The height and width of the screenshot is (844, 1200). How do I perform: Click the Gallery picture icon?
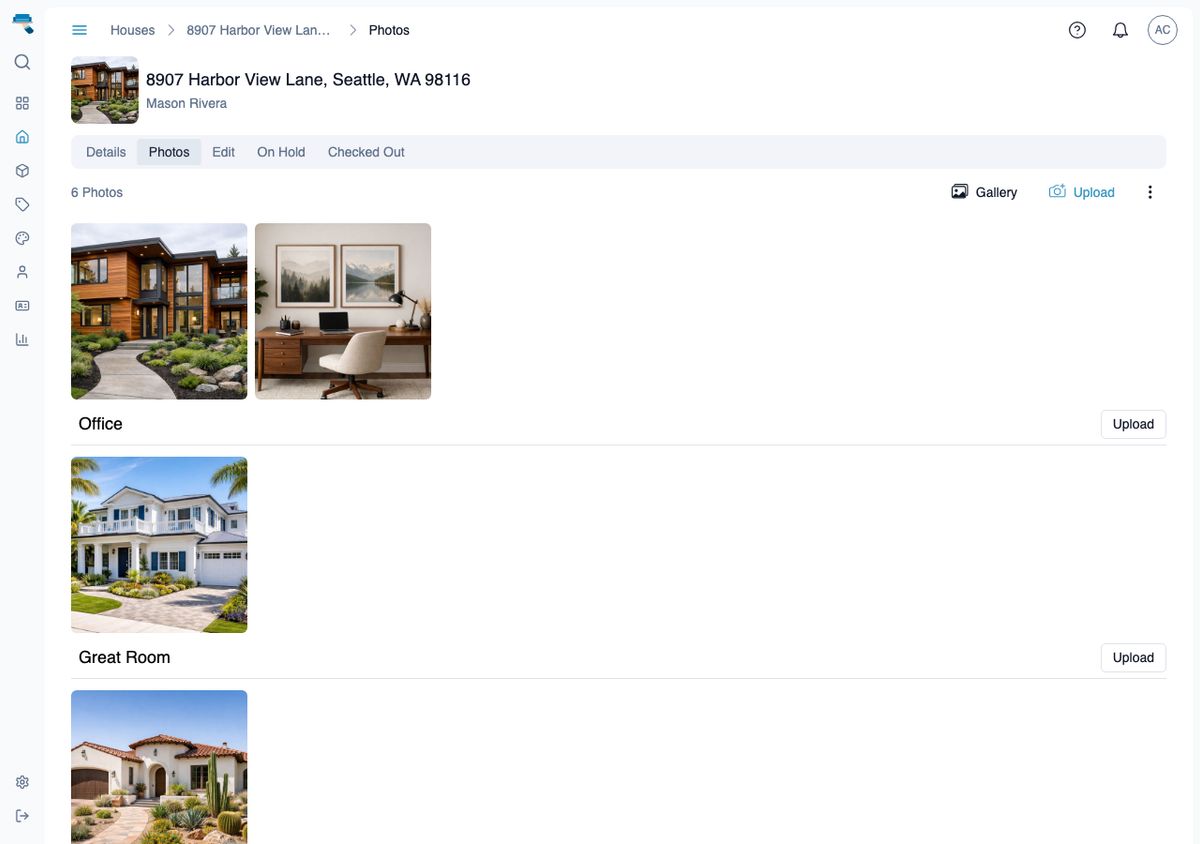tap(959, 192)
